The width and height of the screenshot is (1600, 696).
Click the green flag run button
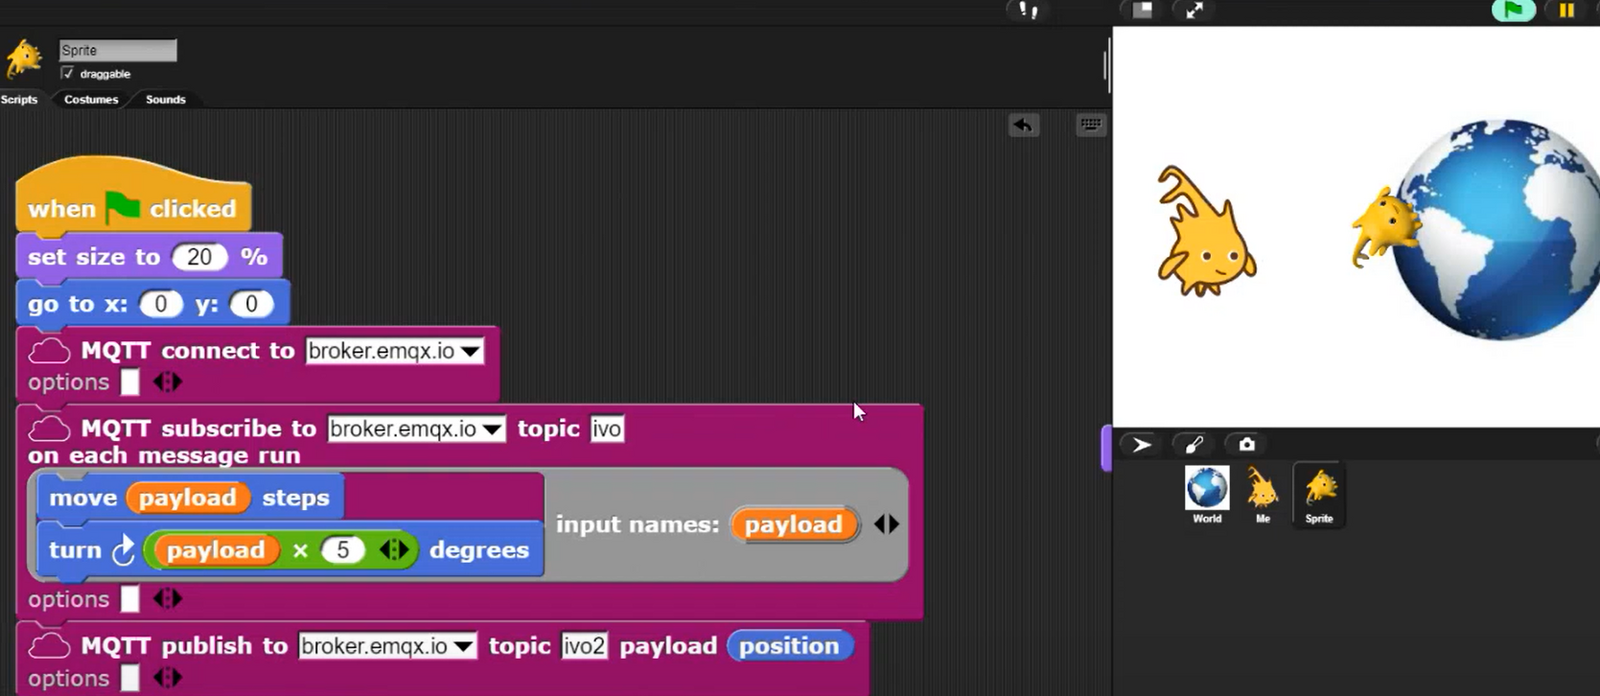click(1513, 10)
